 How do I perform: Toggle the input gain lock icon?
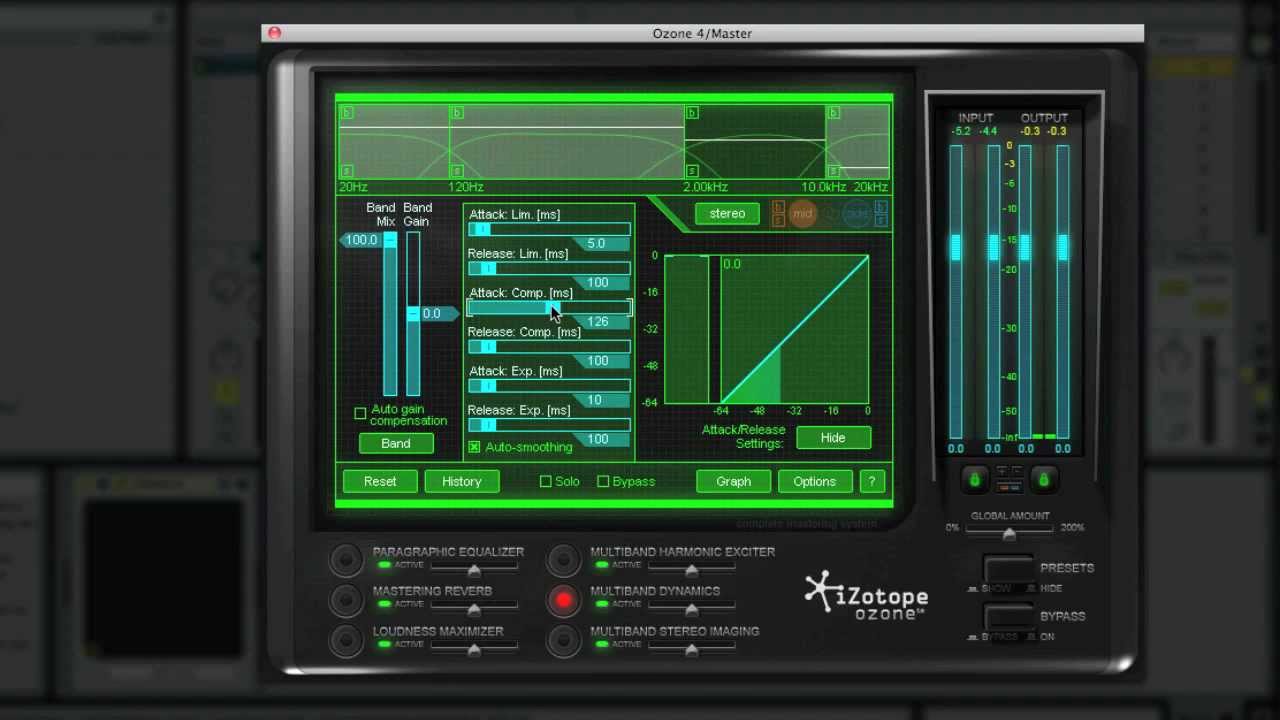pos(975,480)
